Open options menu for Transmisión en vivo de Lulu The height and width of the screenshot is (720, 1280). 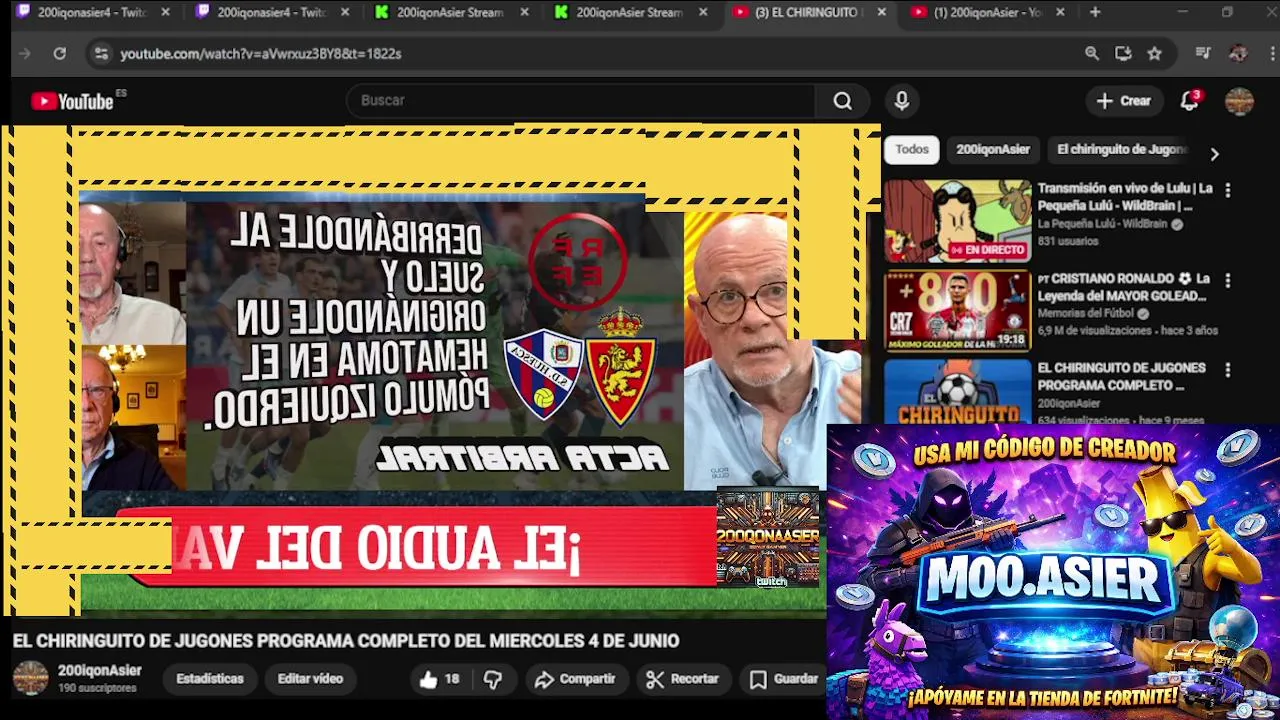(x=1228, y=190)
